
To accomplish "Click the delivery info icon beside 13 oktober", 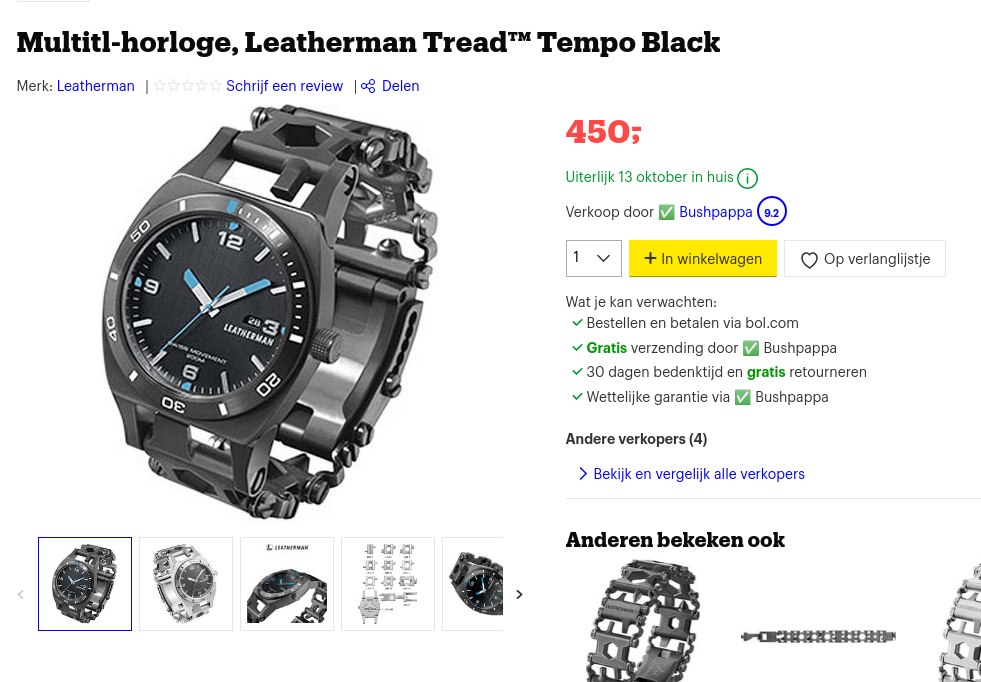I will point(747,178).
